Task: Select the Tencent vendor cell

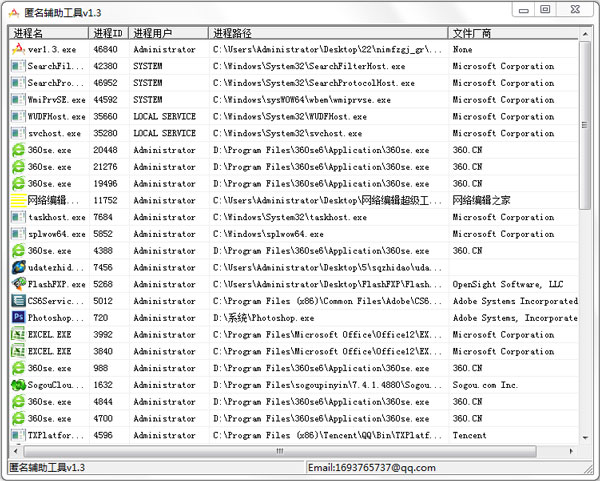Action: (470, 435)
